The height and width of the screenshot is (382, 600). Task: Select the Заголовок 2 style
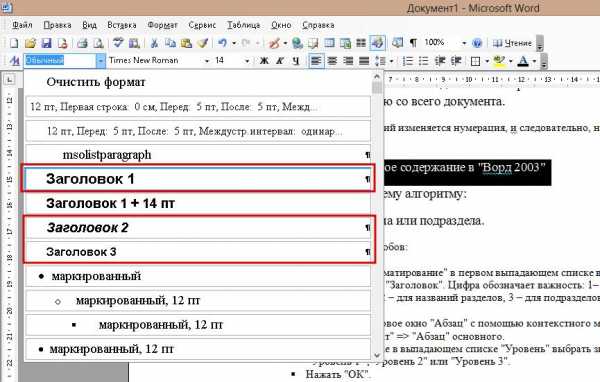tap(197, 228)
